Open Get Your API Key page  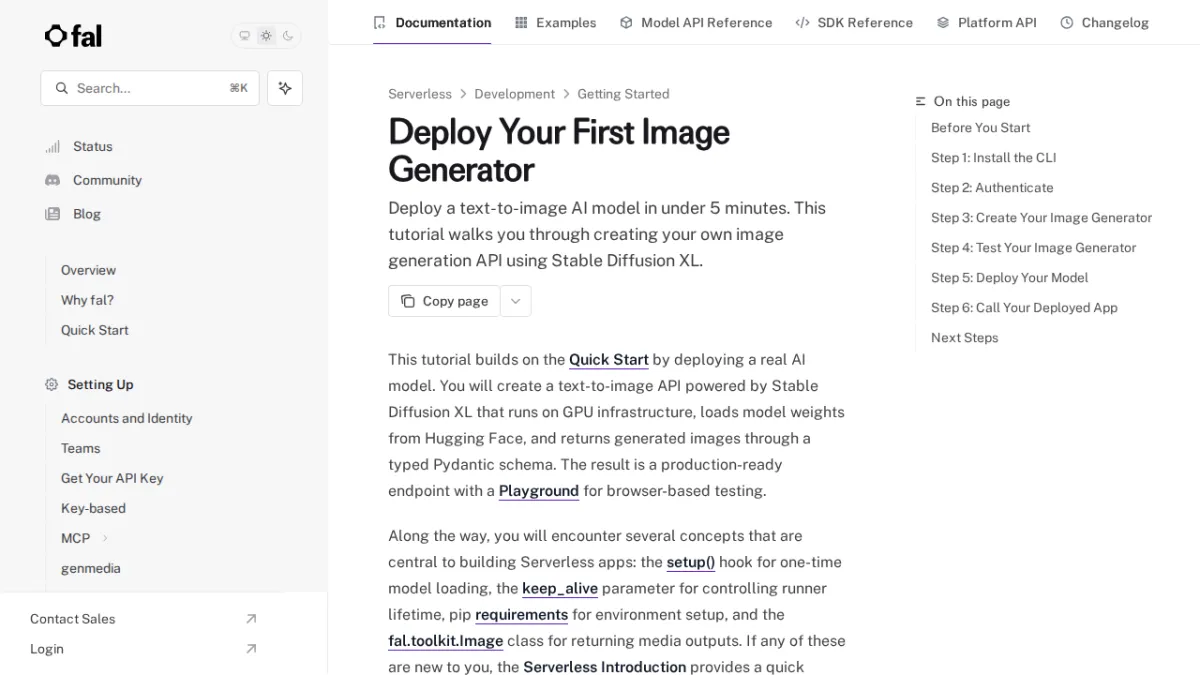[112, 478]
